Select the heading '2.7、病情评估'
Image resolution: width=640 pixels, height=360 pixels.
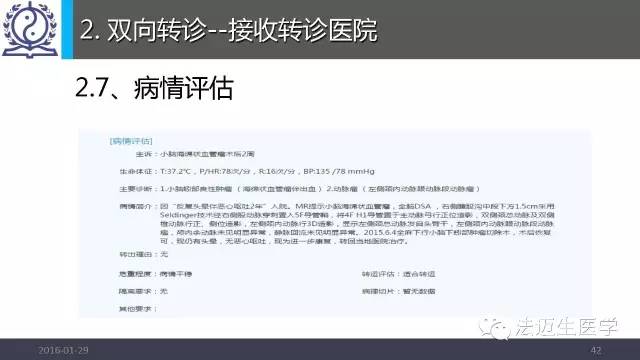(x=154, y=87)
